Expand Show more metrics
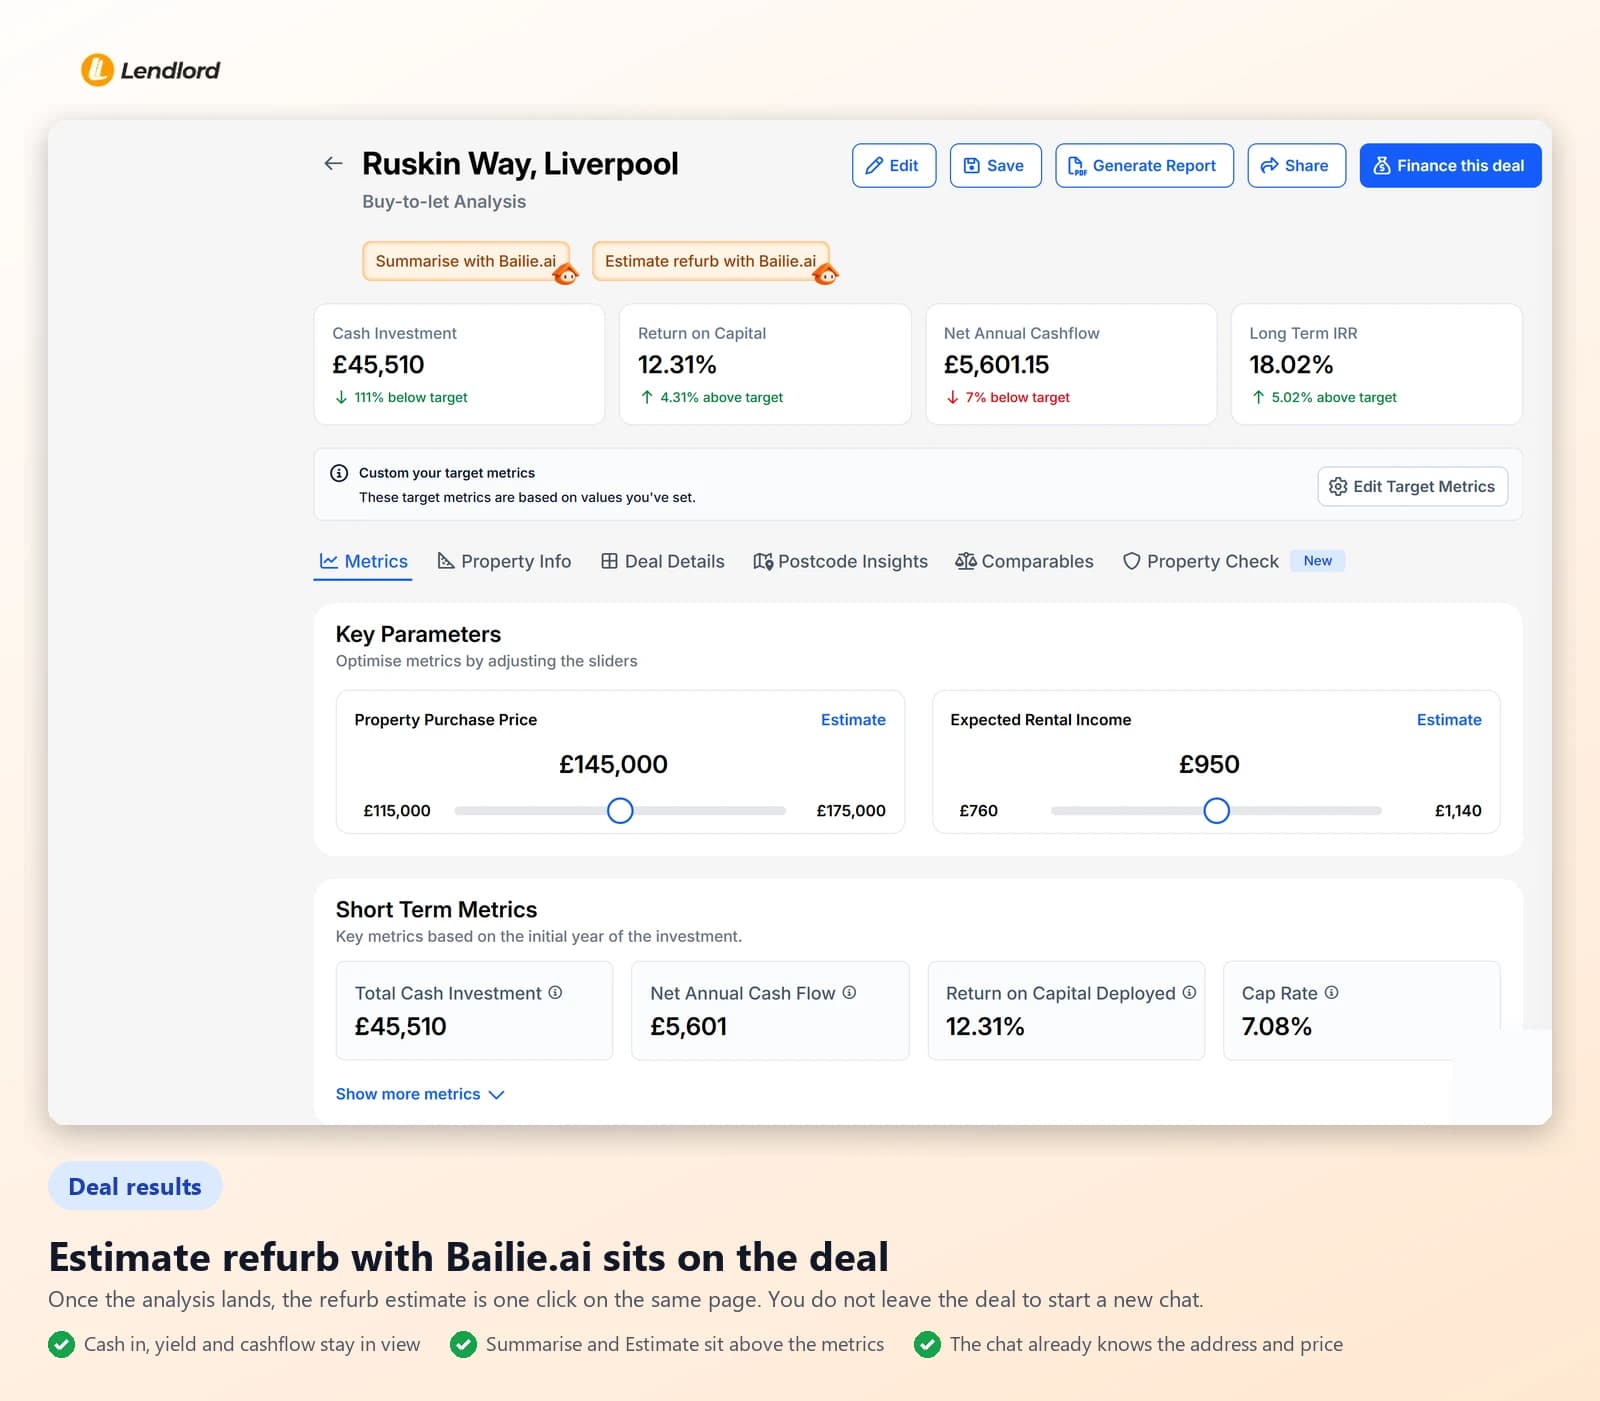Screen dimensions: 1600x1401 420,1094
